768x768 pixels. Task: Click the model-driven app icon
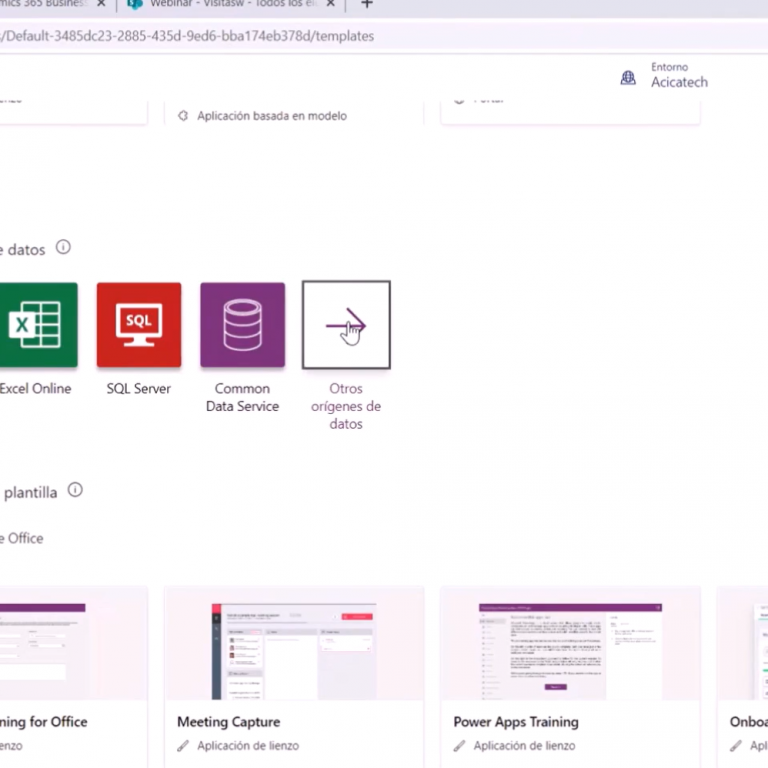point(183,116)
